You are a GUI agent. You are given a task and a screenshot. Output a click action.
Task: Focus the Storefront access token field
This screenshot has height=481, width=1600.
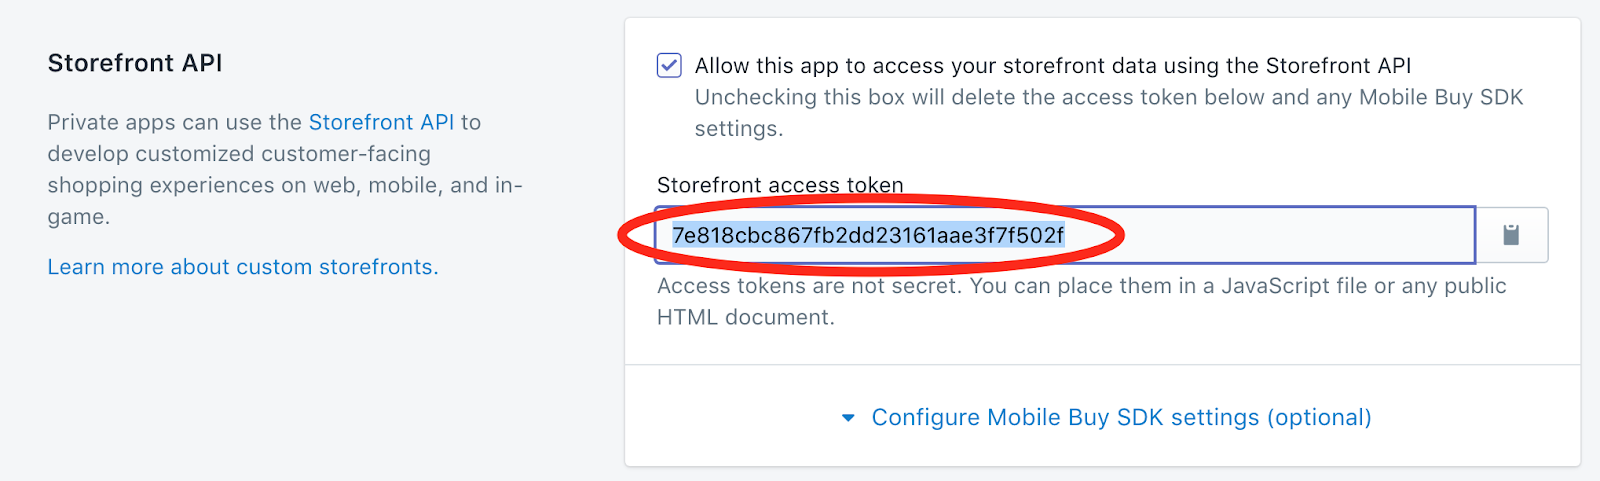tap(1065, 235)
